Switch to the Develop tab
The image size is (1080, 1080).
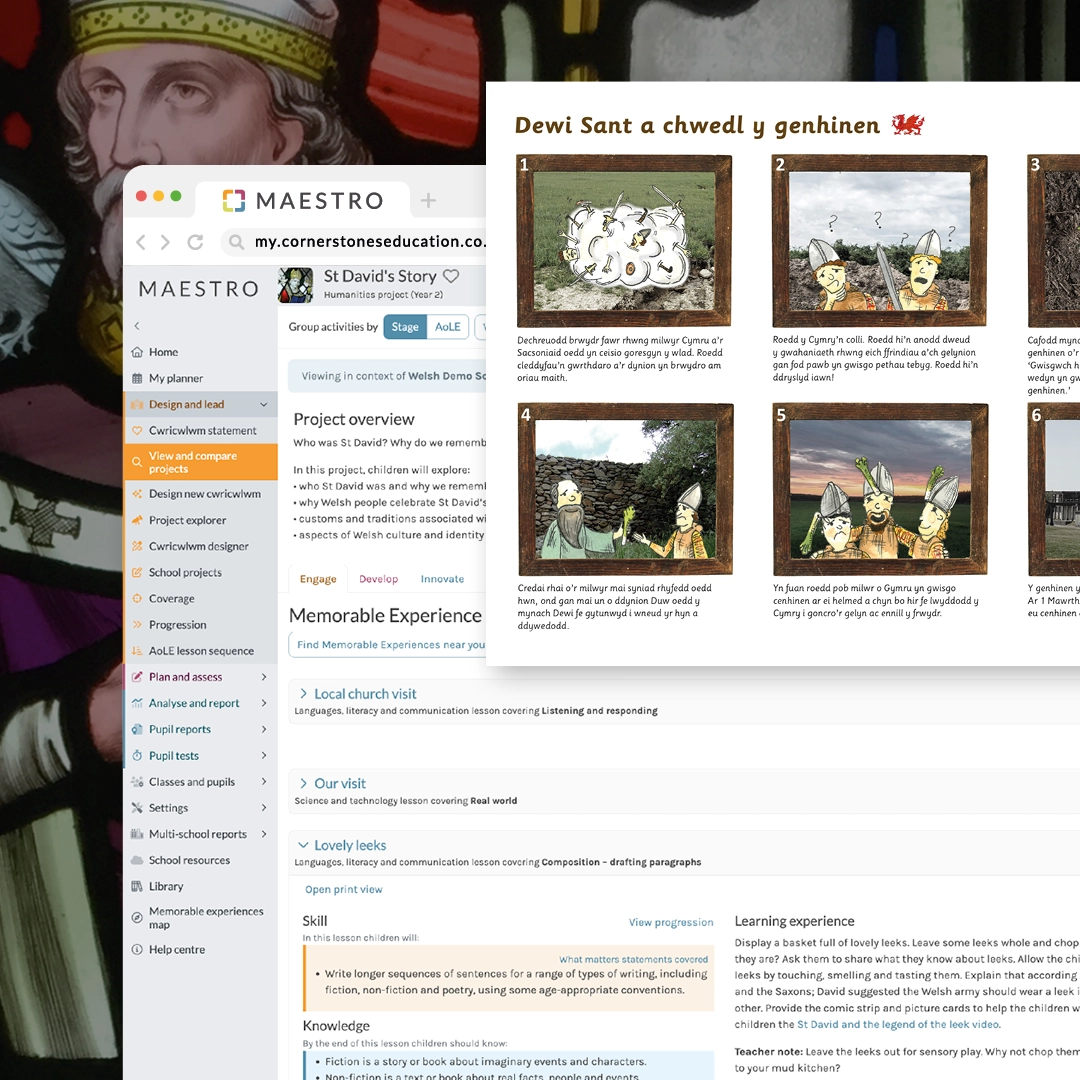pos(379,579)
